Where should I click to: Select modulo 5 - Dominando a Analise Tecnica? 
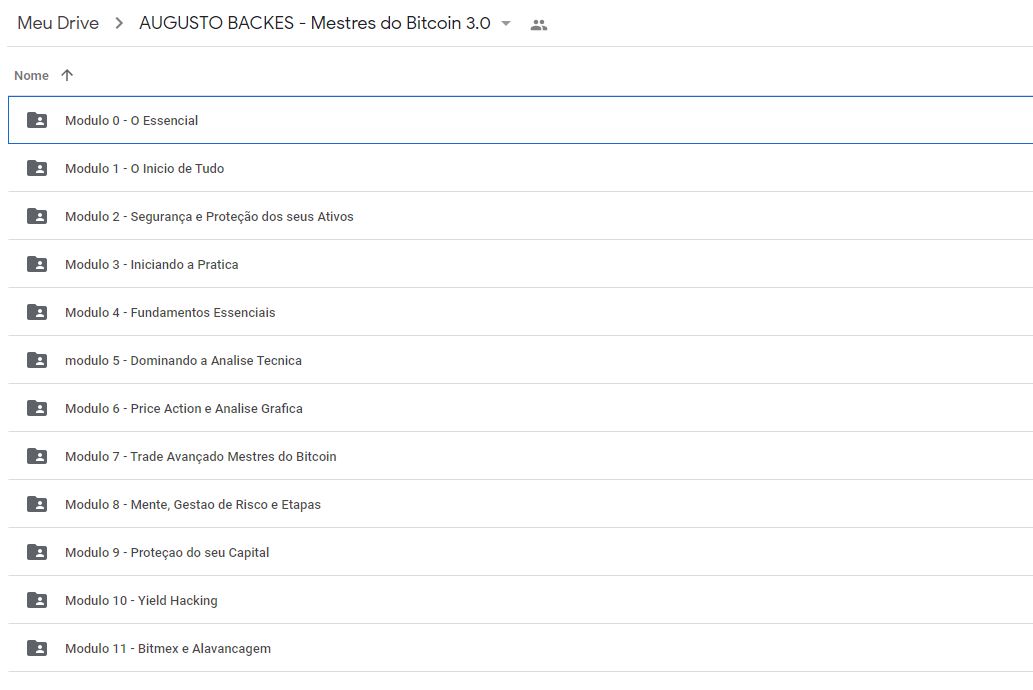point(183,360)
